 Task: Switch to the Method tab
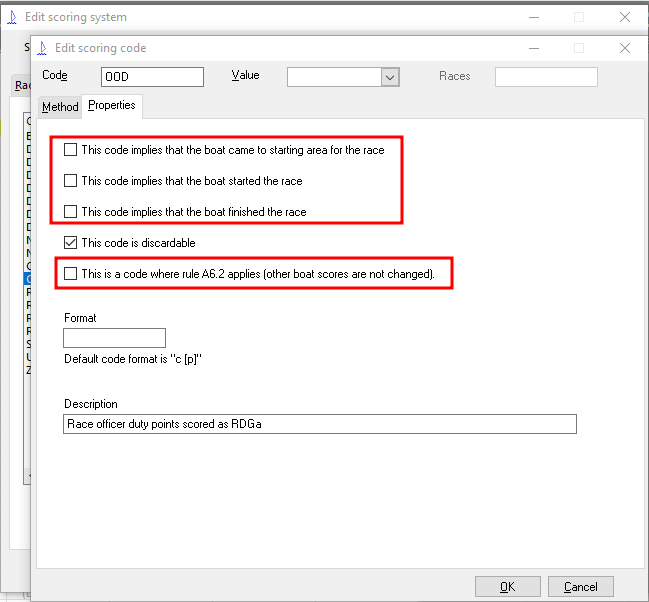click(60, 107)
